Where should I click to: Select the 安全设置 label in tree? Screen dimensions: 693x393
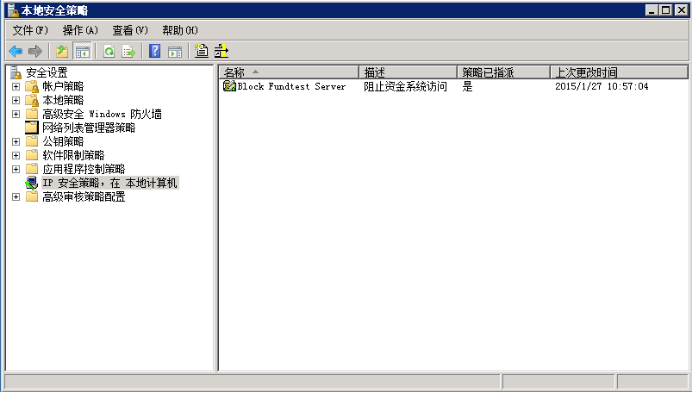coord(47,72)
